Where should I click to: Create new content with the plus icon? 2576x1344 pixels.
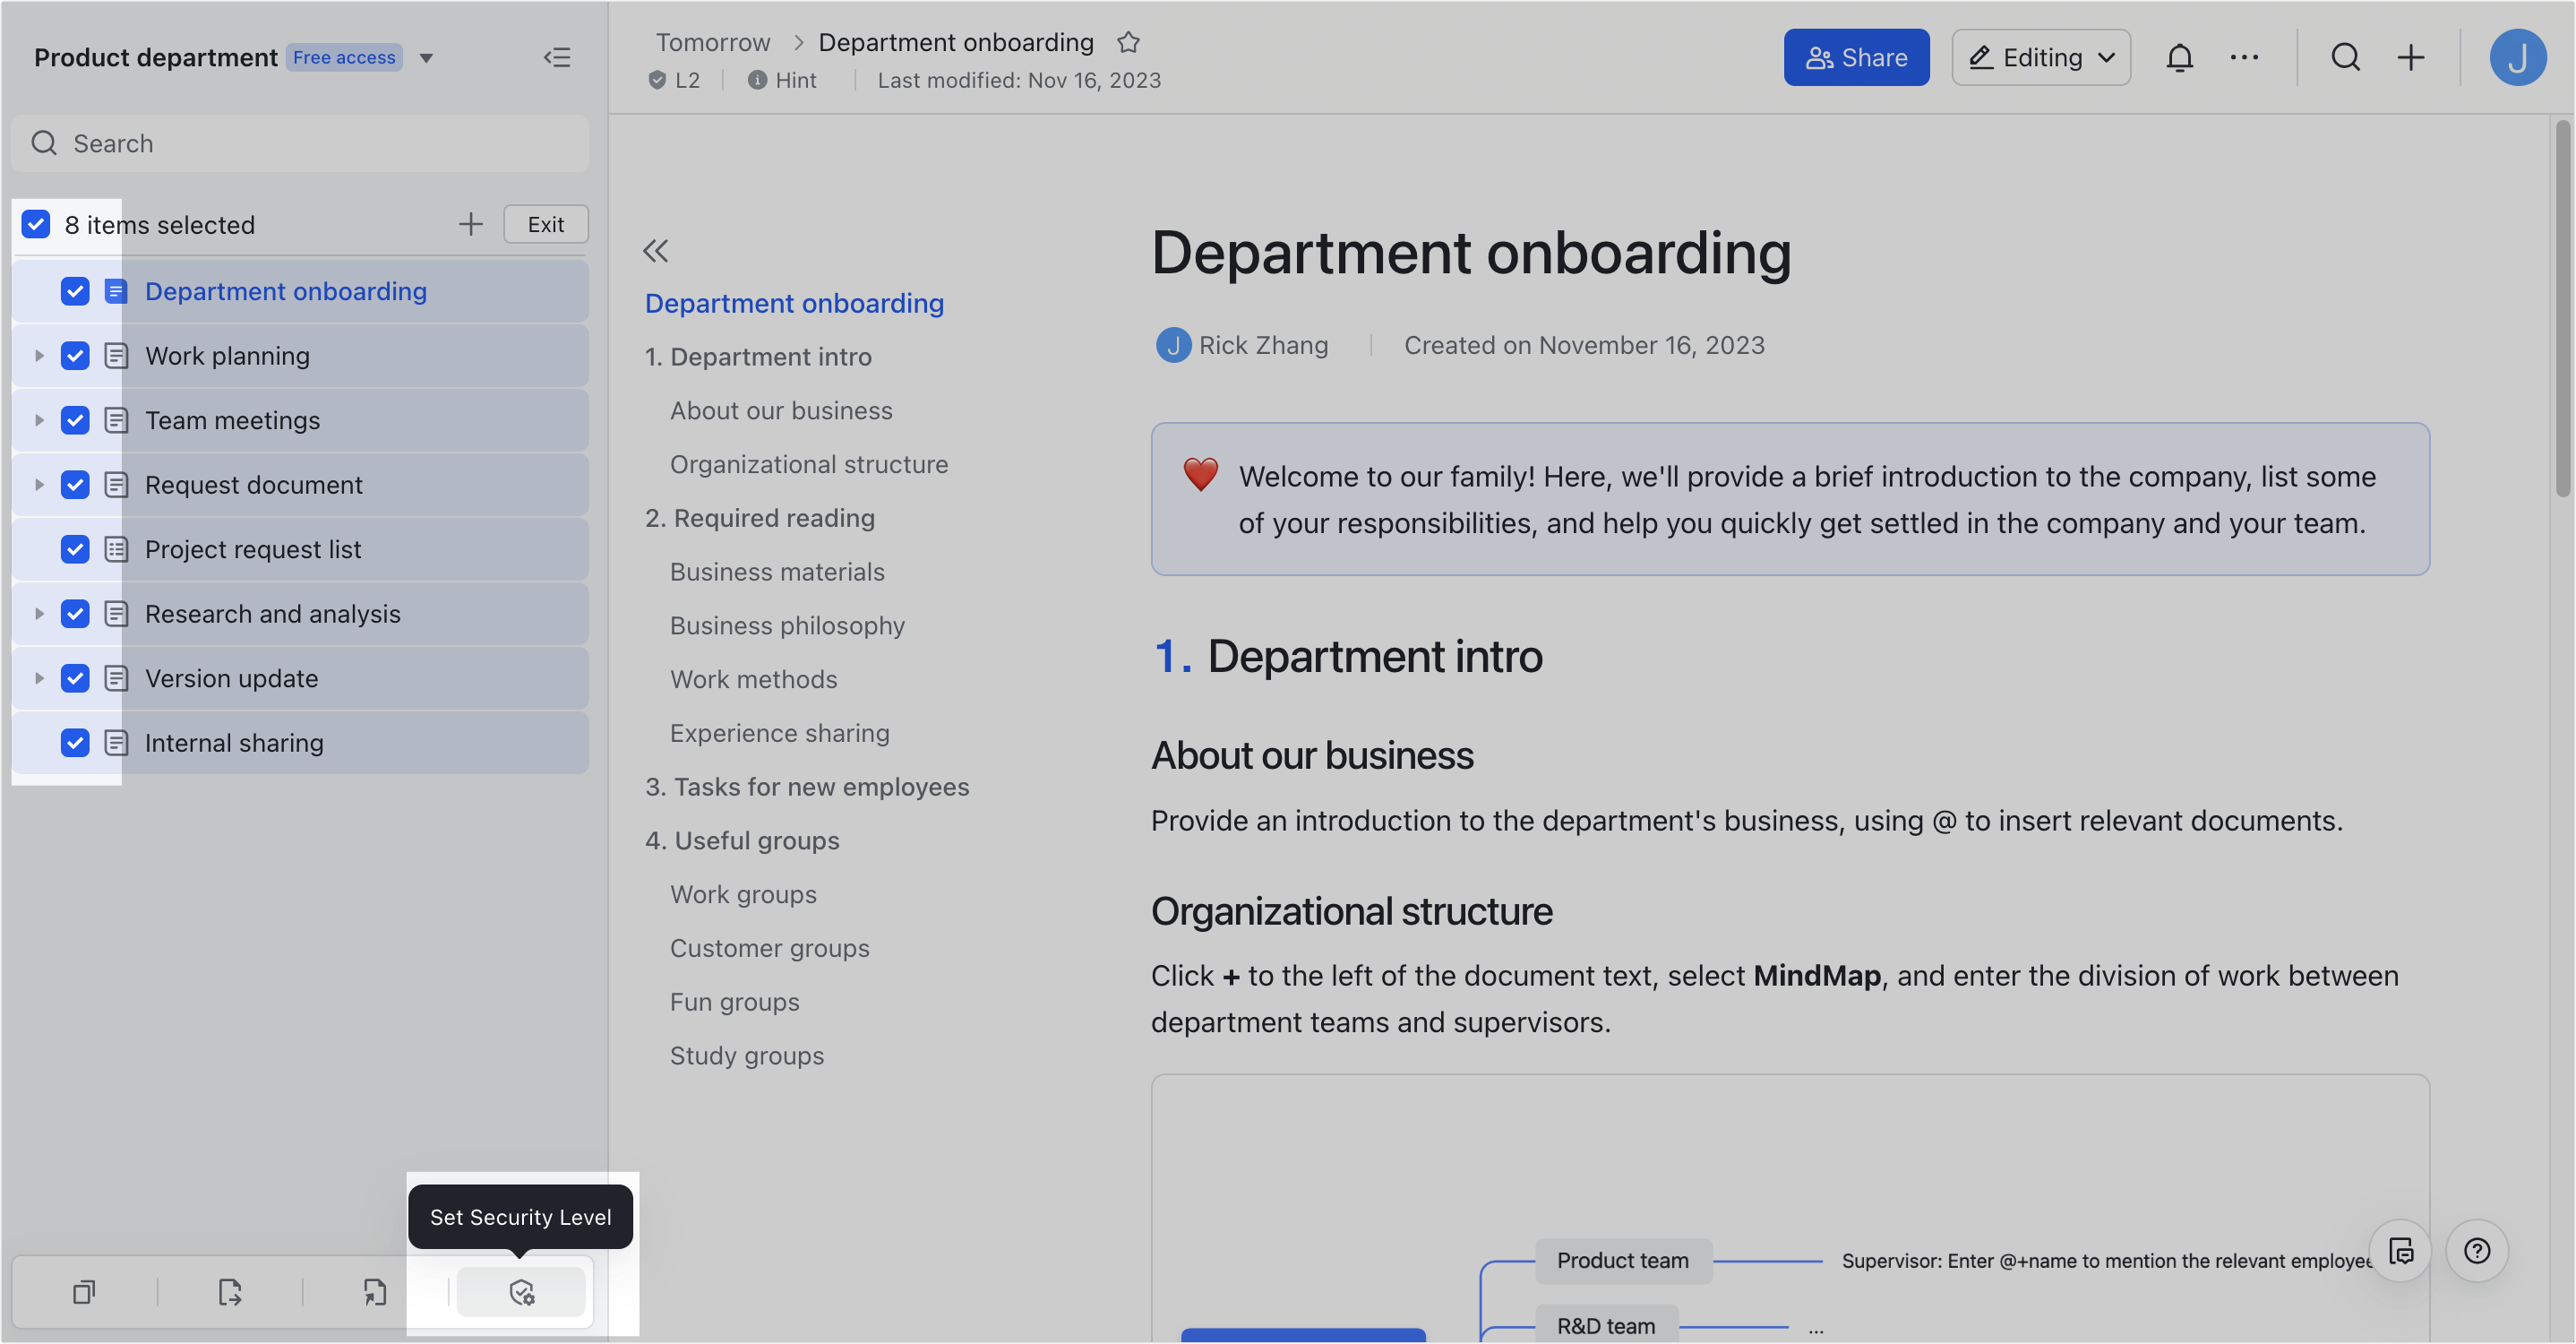[2411, 57]
